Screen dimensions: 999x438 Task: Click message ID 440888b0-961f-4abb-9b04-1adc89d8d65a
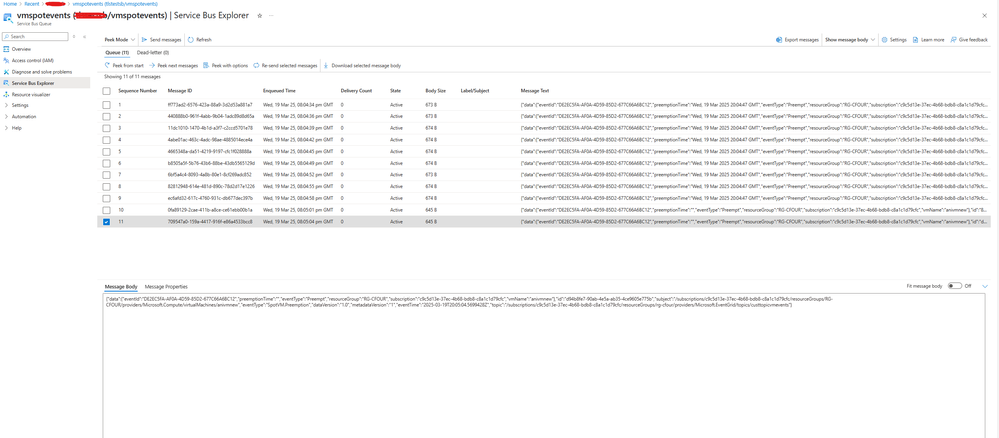click(211, 116)
